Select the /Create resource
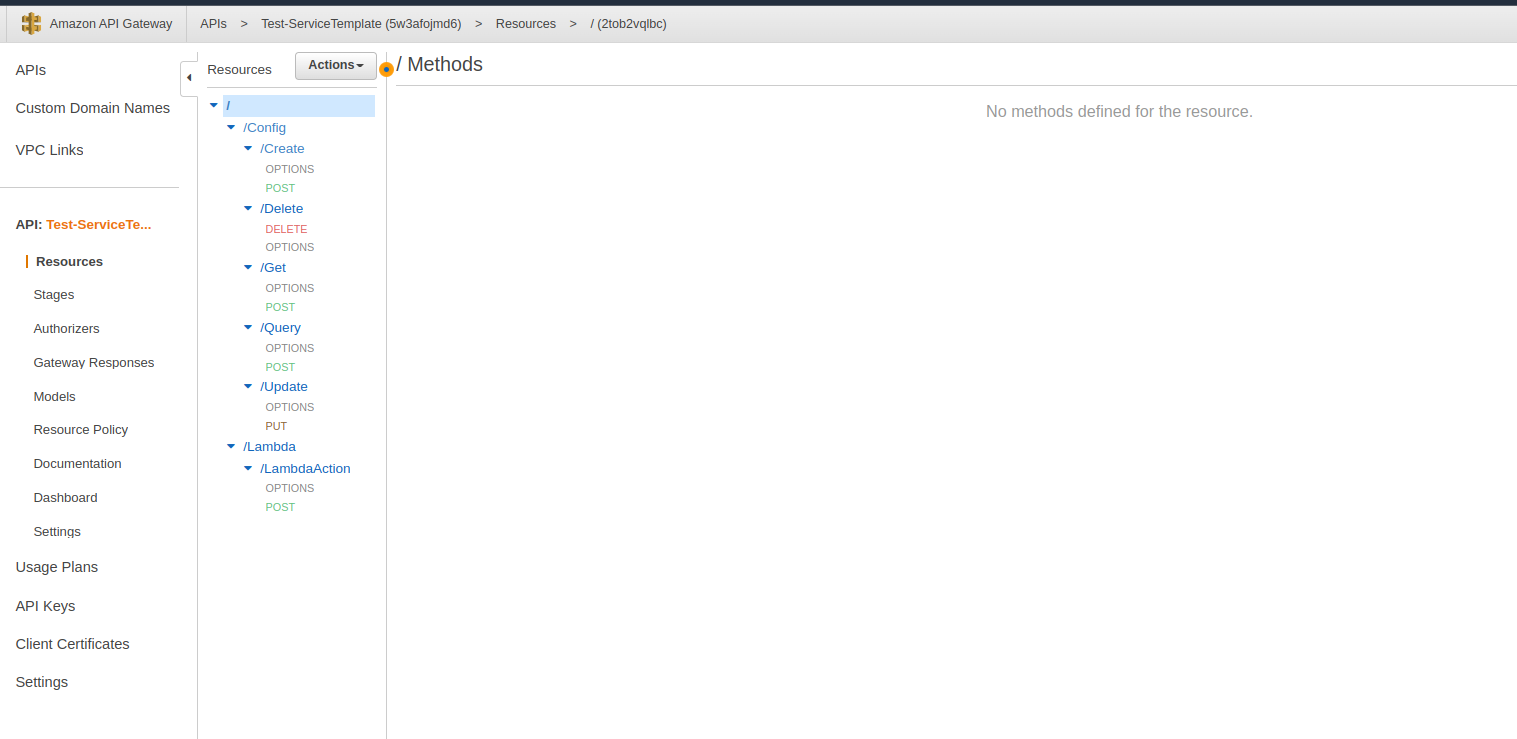This screenshot has height=739, width=1517. 282,149
